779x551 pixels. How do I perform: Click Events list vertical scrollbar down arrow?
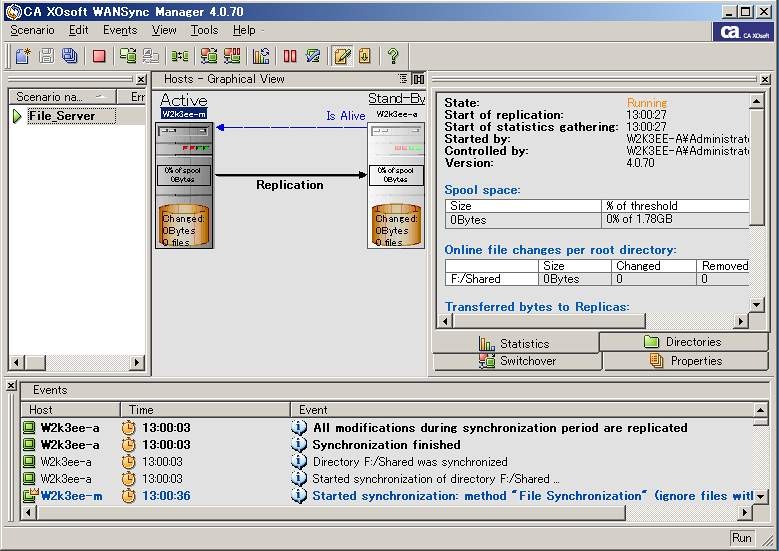761,496
